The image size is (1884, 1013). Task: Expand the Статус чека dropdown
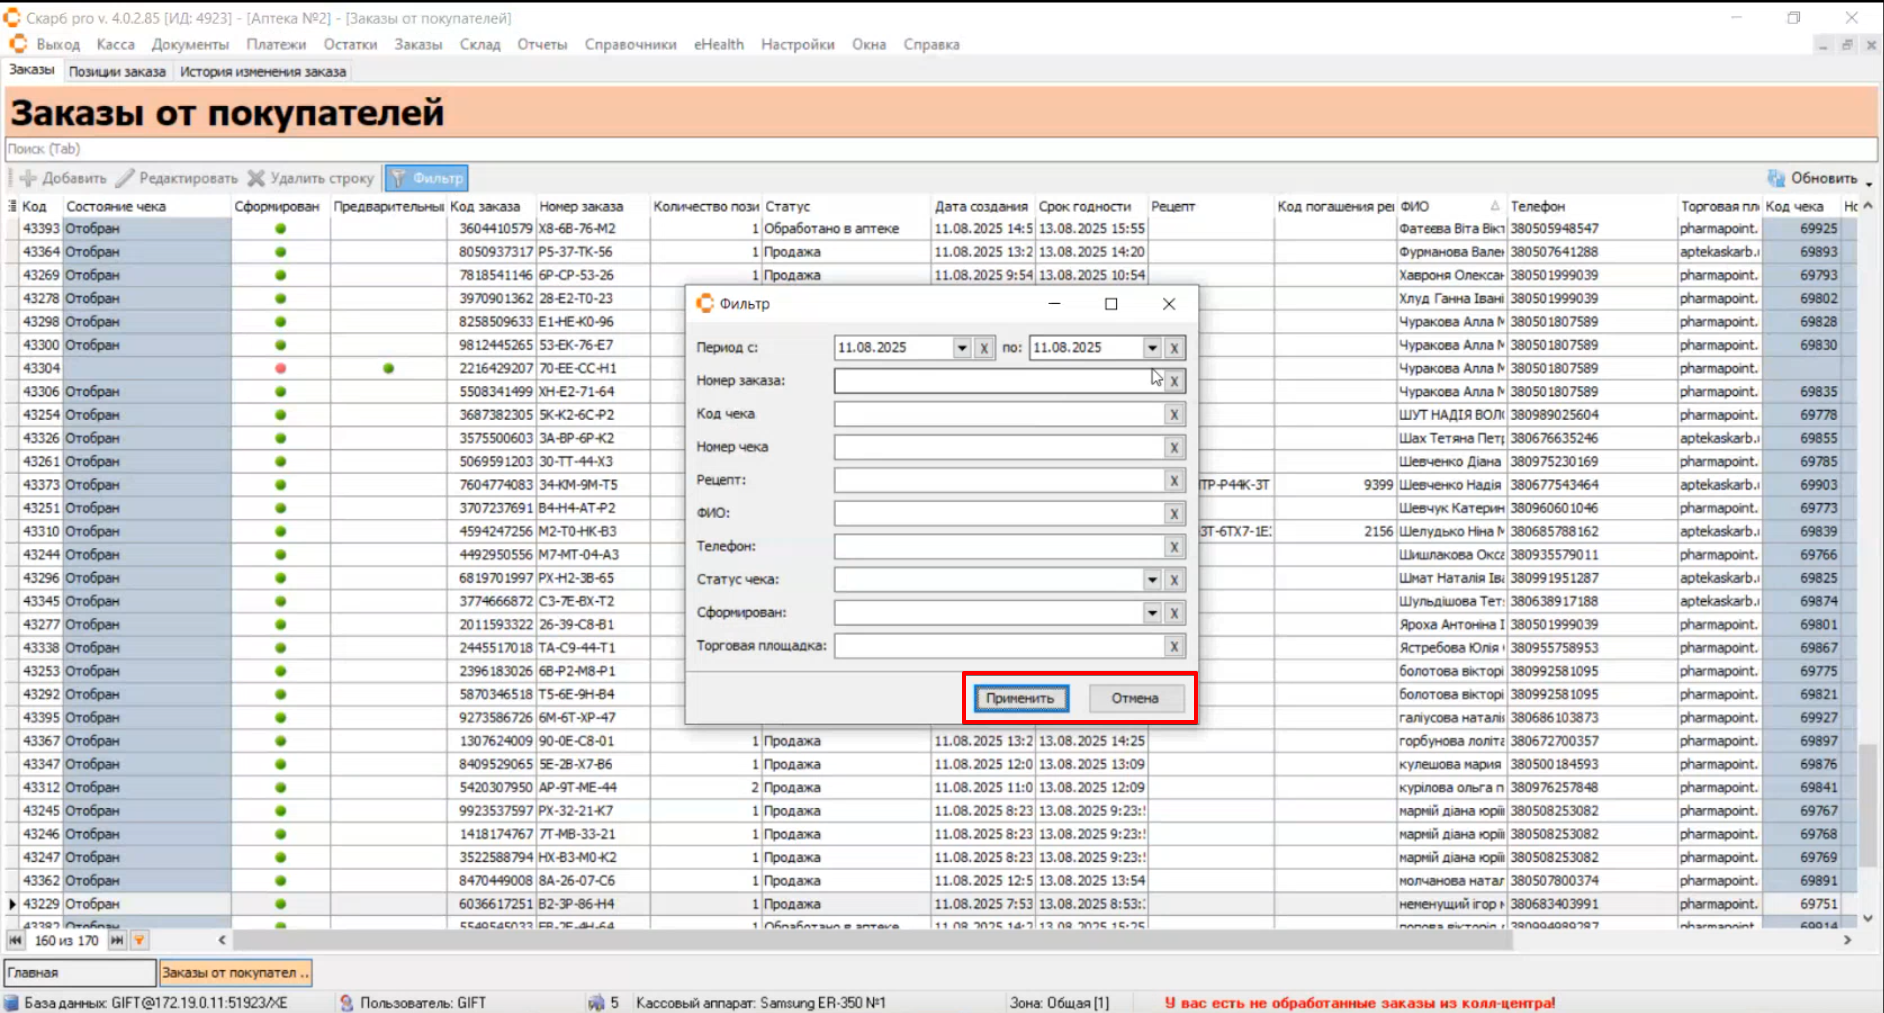point(1152,580)
